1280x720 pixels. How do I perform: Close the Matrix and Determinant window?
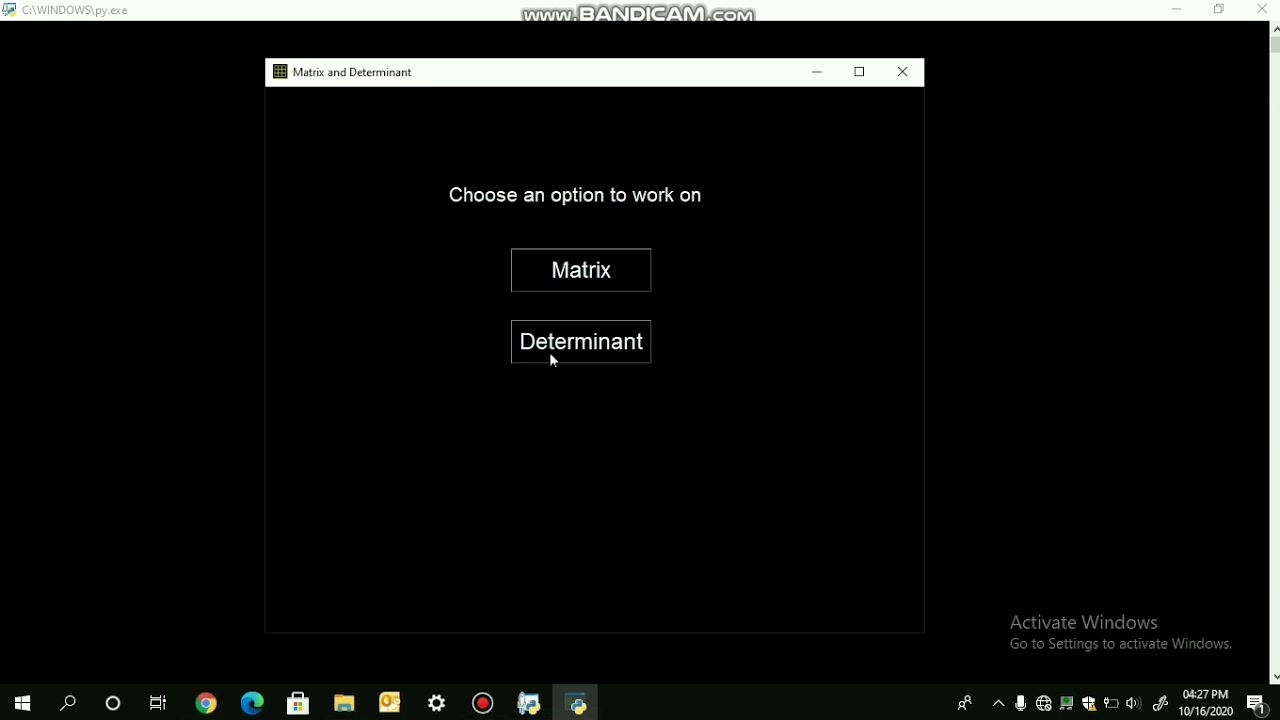point(903,72)
